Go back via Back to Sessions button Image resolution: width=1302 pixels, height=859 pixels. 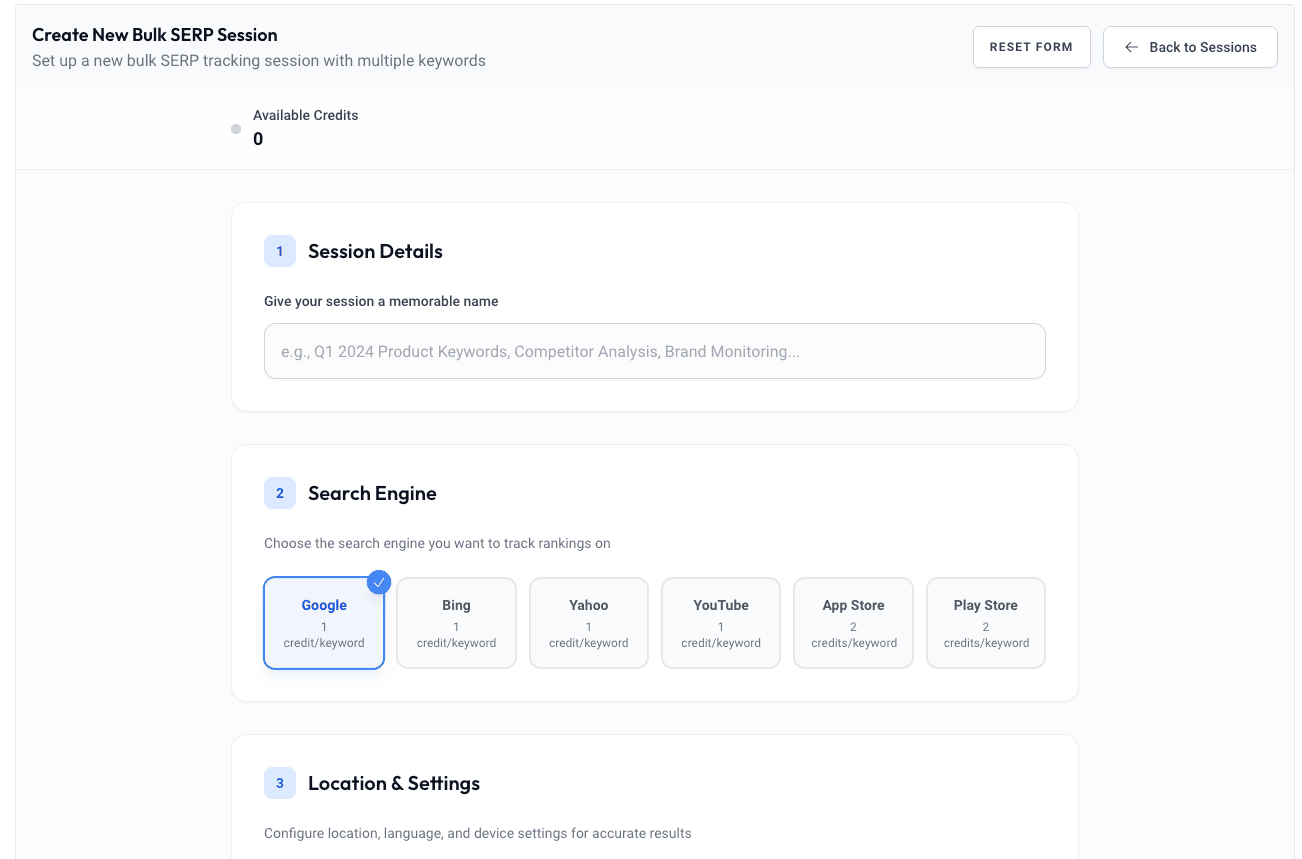pos(1190,47)
